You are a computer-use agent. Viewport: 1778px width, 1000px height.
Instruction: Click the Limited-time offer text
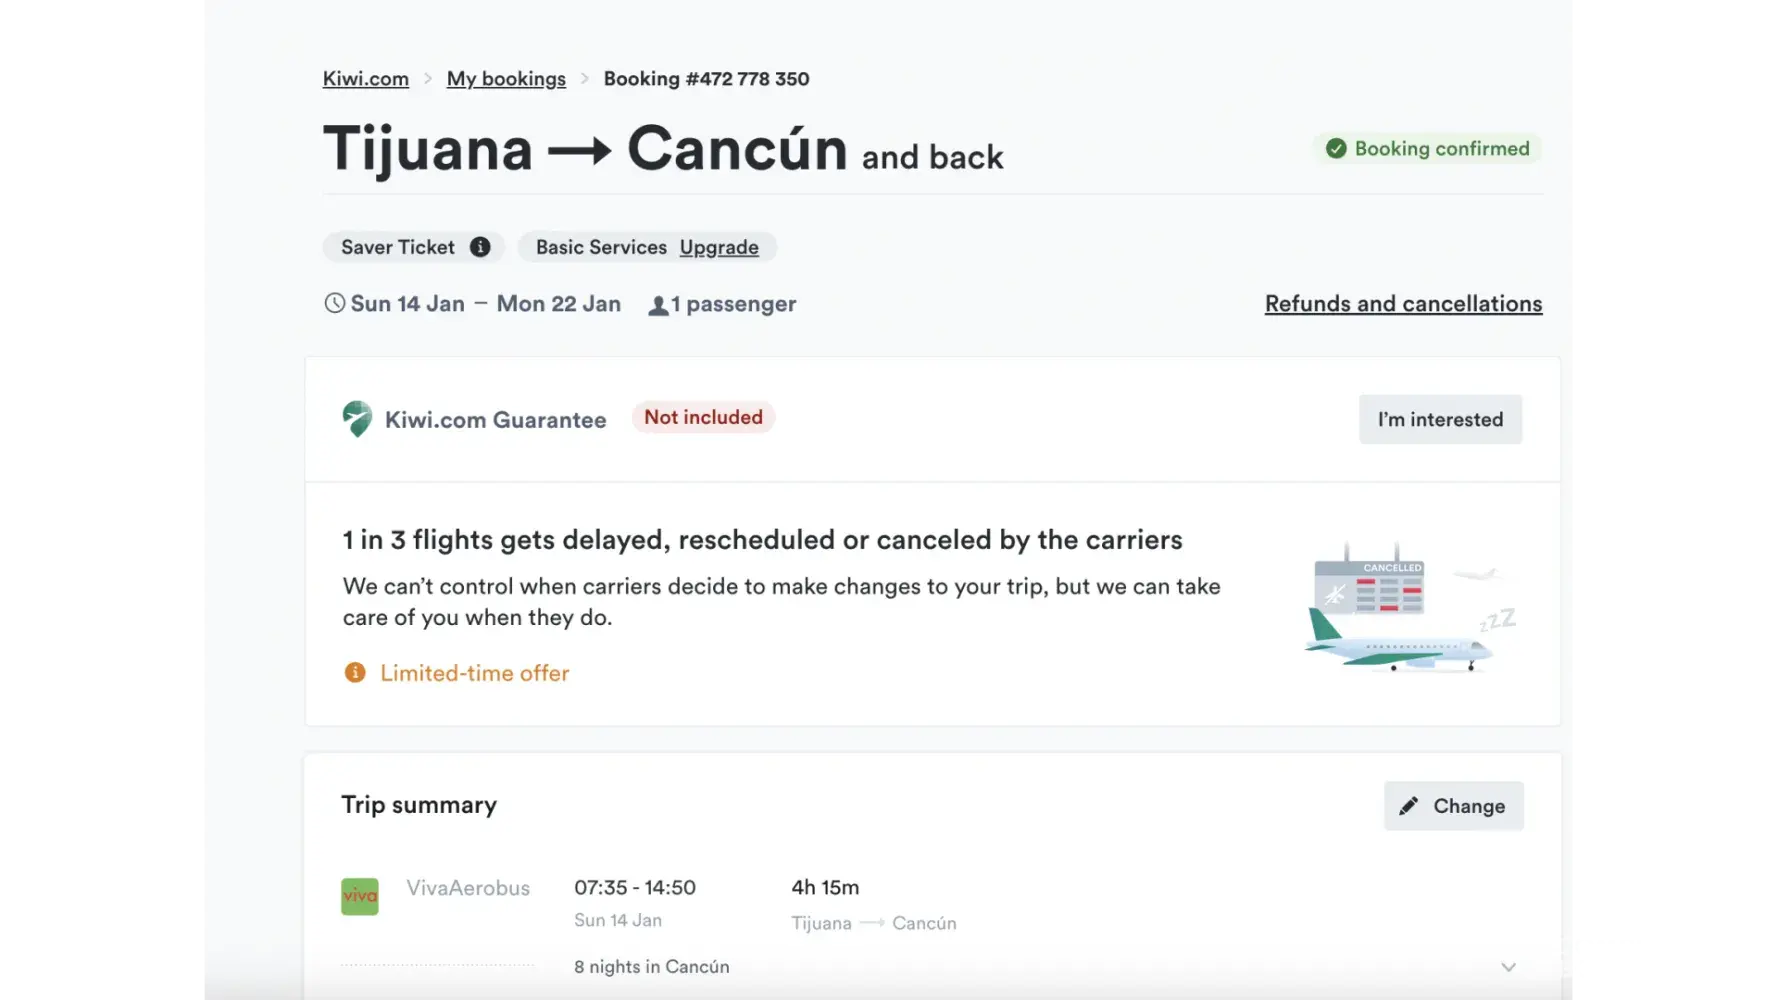point(474,673)
